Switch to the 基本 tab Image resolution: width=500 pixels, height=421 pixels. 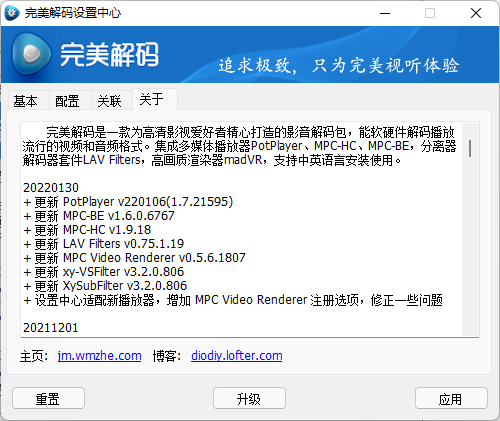(26, 101)
